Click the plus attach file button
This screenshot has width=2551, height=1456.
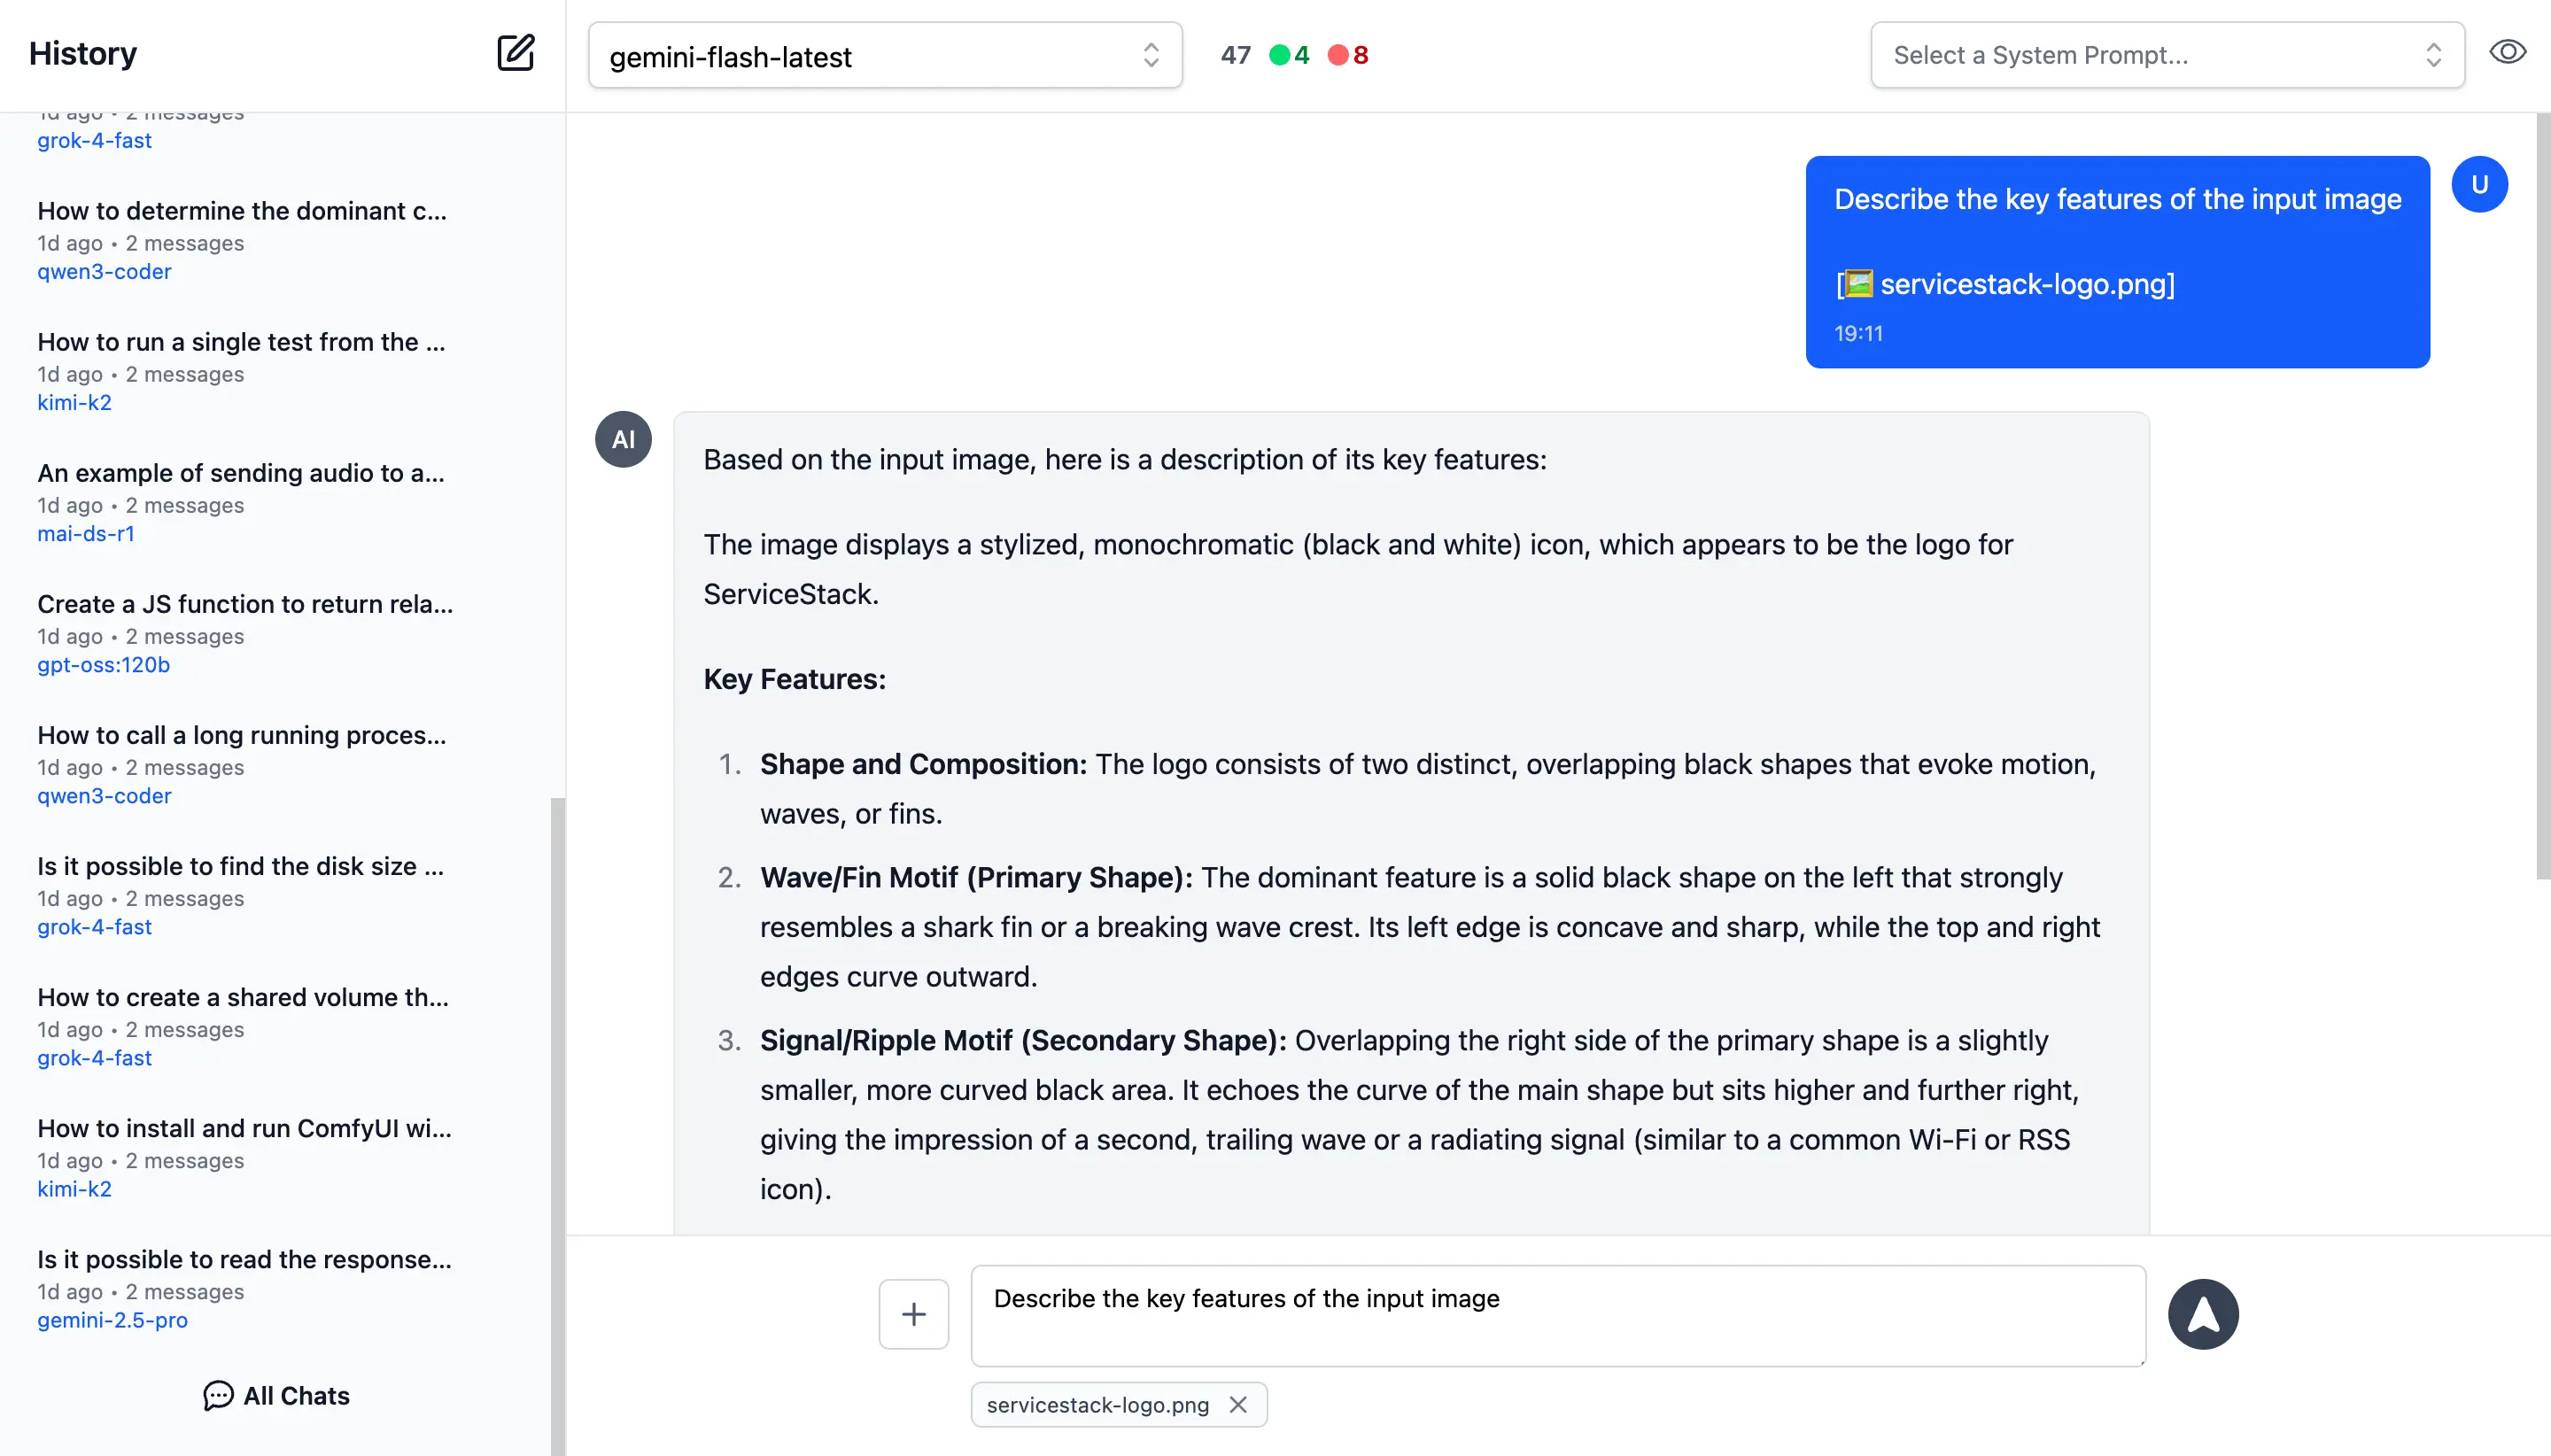pos(913,1314)
